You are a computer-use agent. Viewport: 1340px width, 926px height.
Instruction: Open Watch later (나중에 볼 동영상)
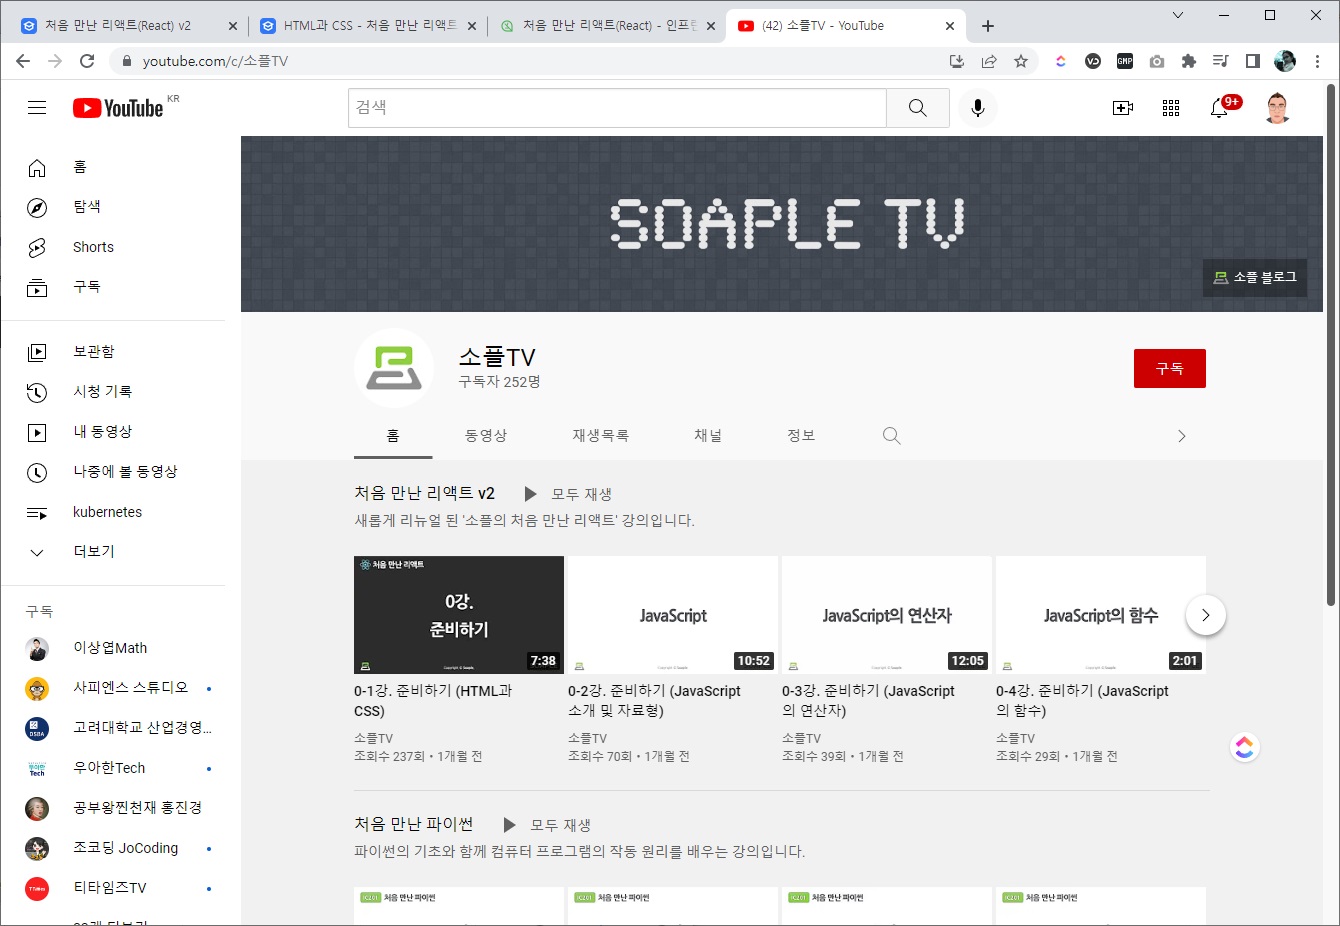tap(113, 472)
